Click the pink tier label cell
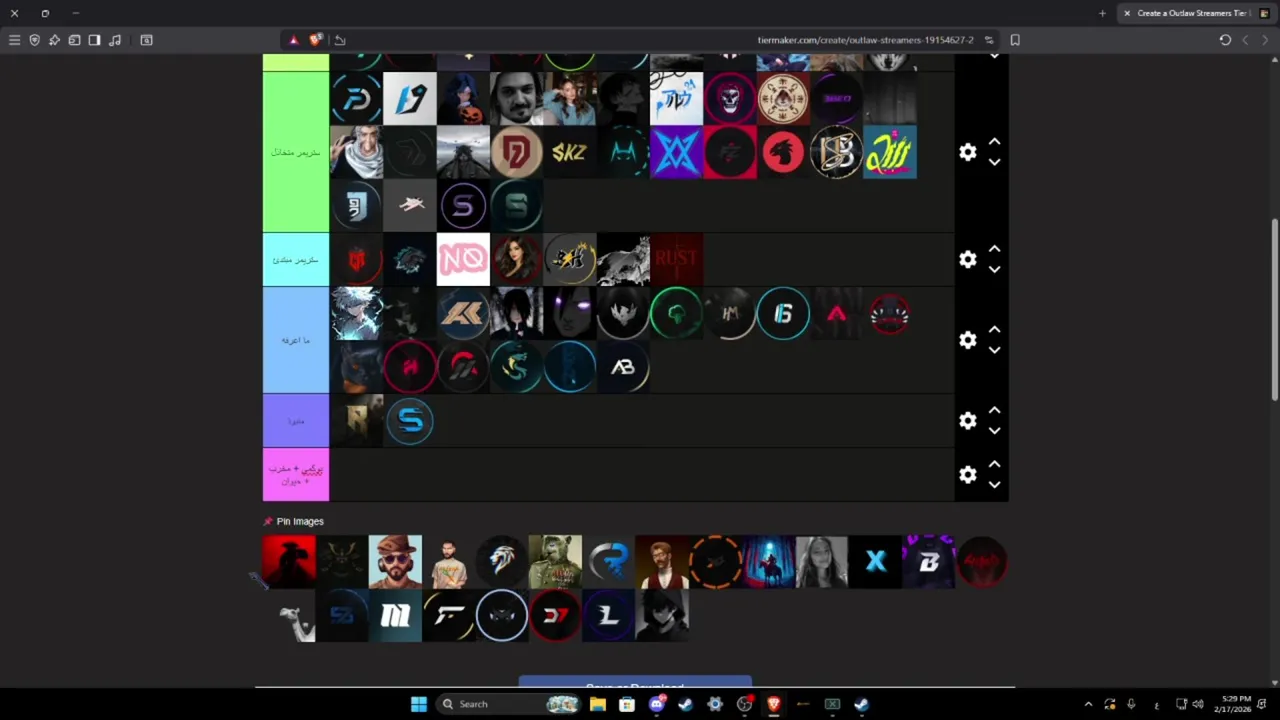1280x720 pixels. pos(296,475)
